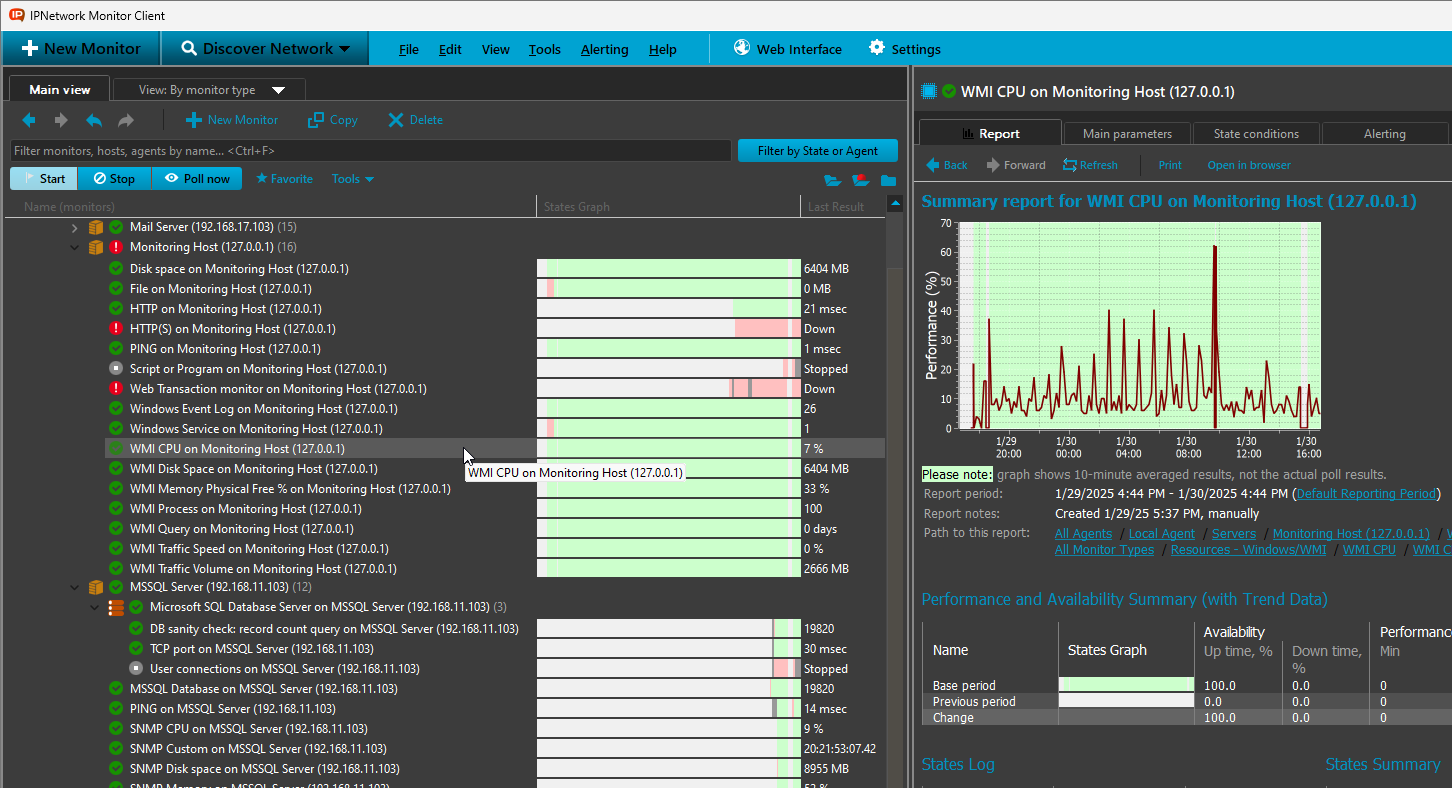The height and width of the screenshot is (788, 1452).
Task: Collapse the Monitoring Host (127.0.0.1) tree node
Action: 73,247
